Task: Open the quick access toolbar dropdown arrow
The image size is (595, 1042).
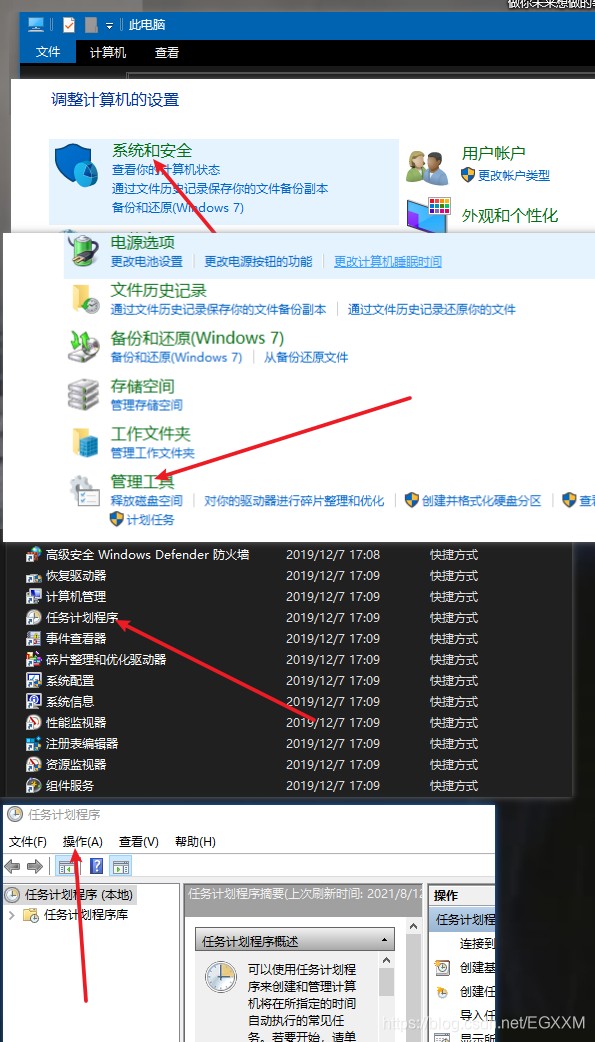Action: tap(109, 25)
